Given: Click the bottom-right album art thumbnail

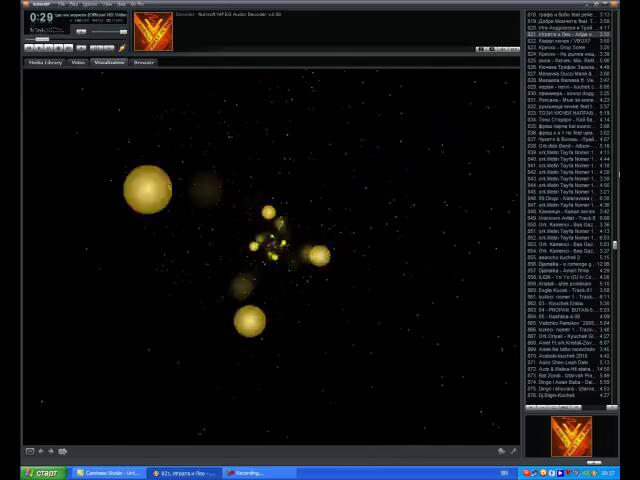Looking at the screenshot, I should 571,437.
